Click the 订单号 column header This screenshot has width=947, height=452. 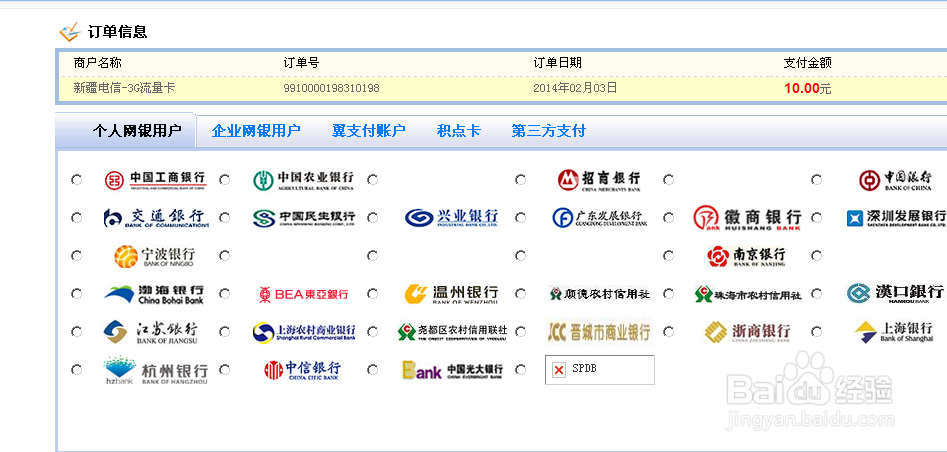301,63
